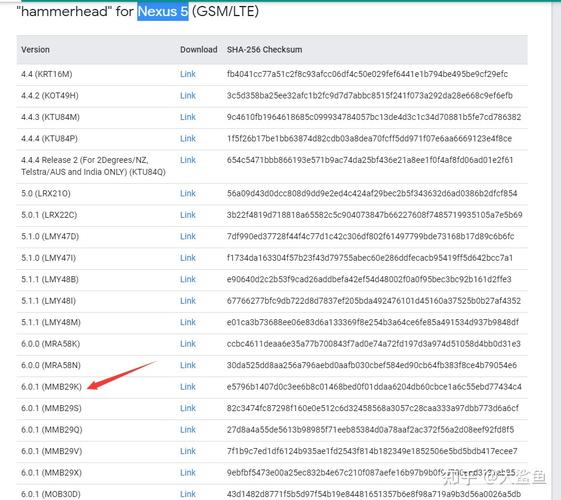Image resolution: width=561 pixels, height=500 pixels.
Task: Select version text 4.4.4 (KTU84P)
Action: coord(49,138)
